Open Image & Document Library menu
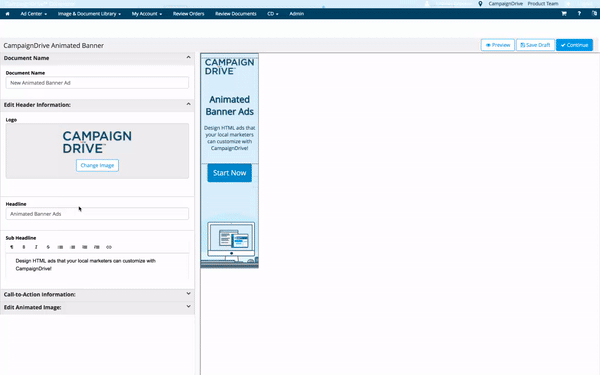The height and width of the screenshot is (375, 600). tap(89, 14)
